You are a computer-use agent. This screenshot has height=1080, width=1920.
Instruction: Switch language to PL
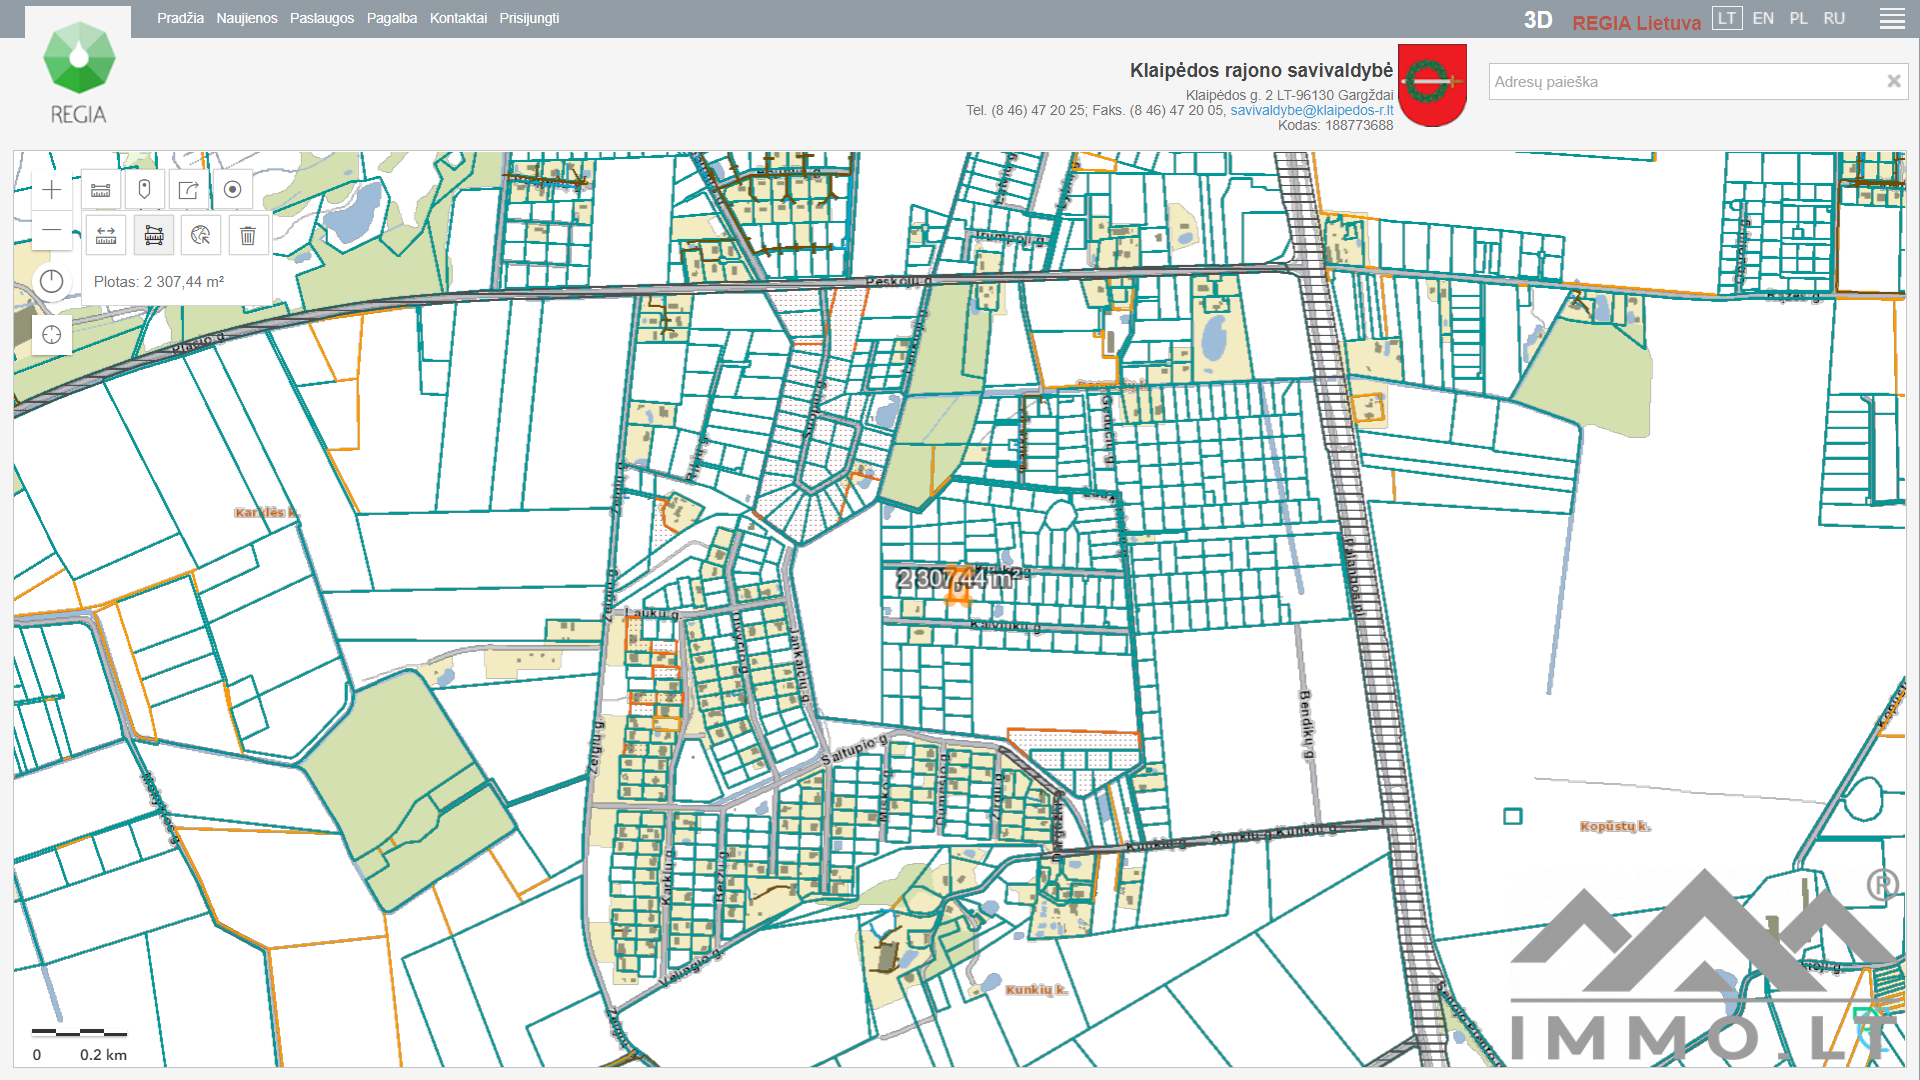[x=1799, y=18]
